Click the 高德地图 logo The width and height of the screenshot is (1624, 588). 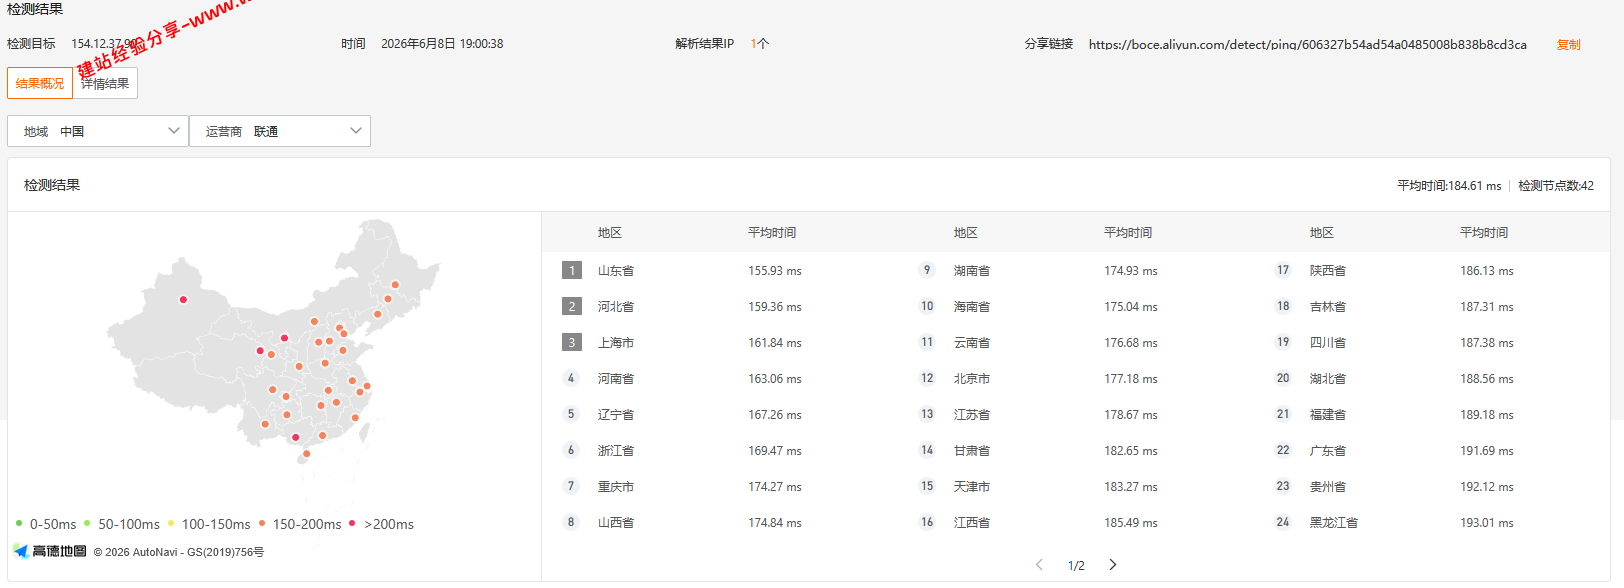pyautogui.click(x=50, y=551)
